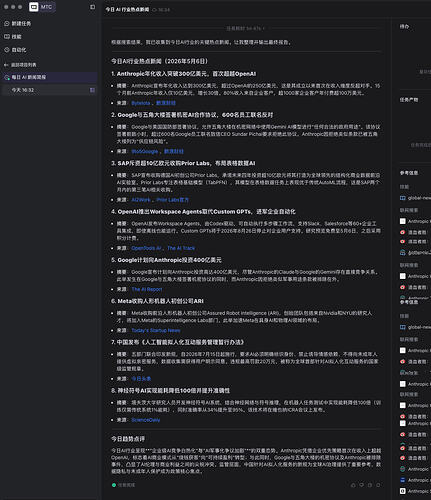Click the first 参考信息 panel heading
The image size is (431, 500).
click(x=409, y=173)
